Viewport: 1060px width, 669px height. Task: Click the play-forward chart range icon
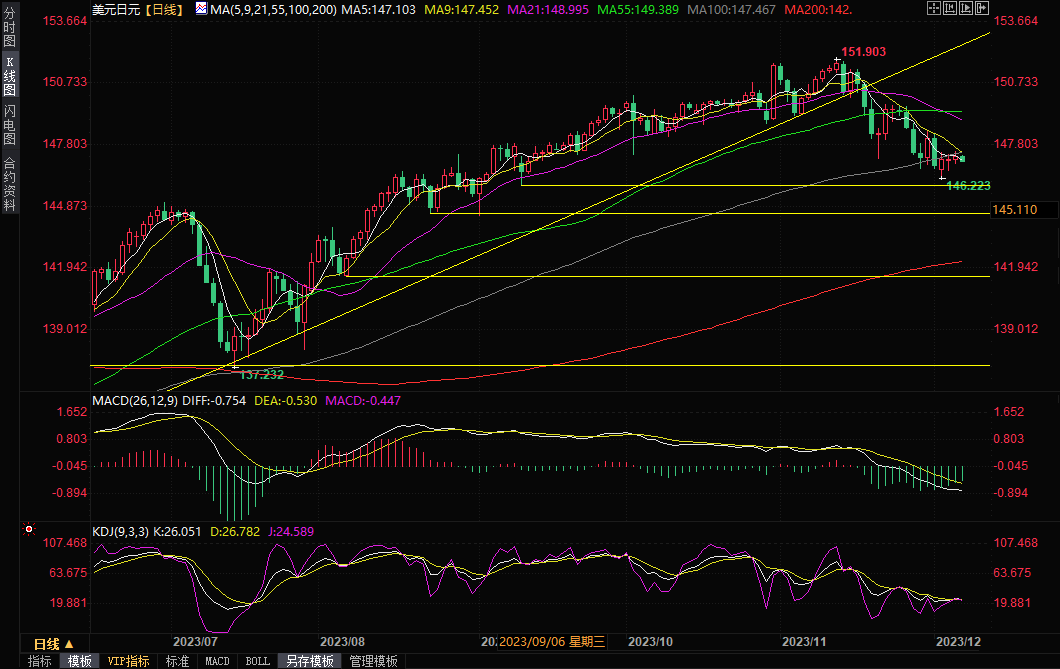tap(966, 8)
